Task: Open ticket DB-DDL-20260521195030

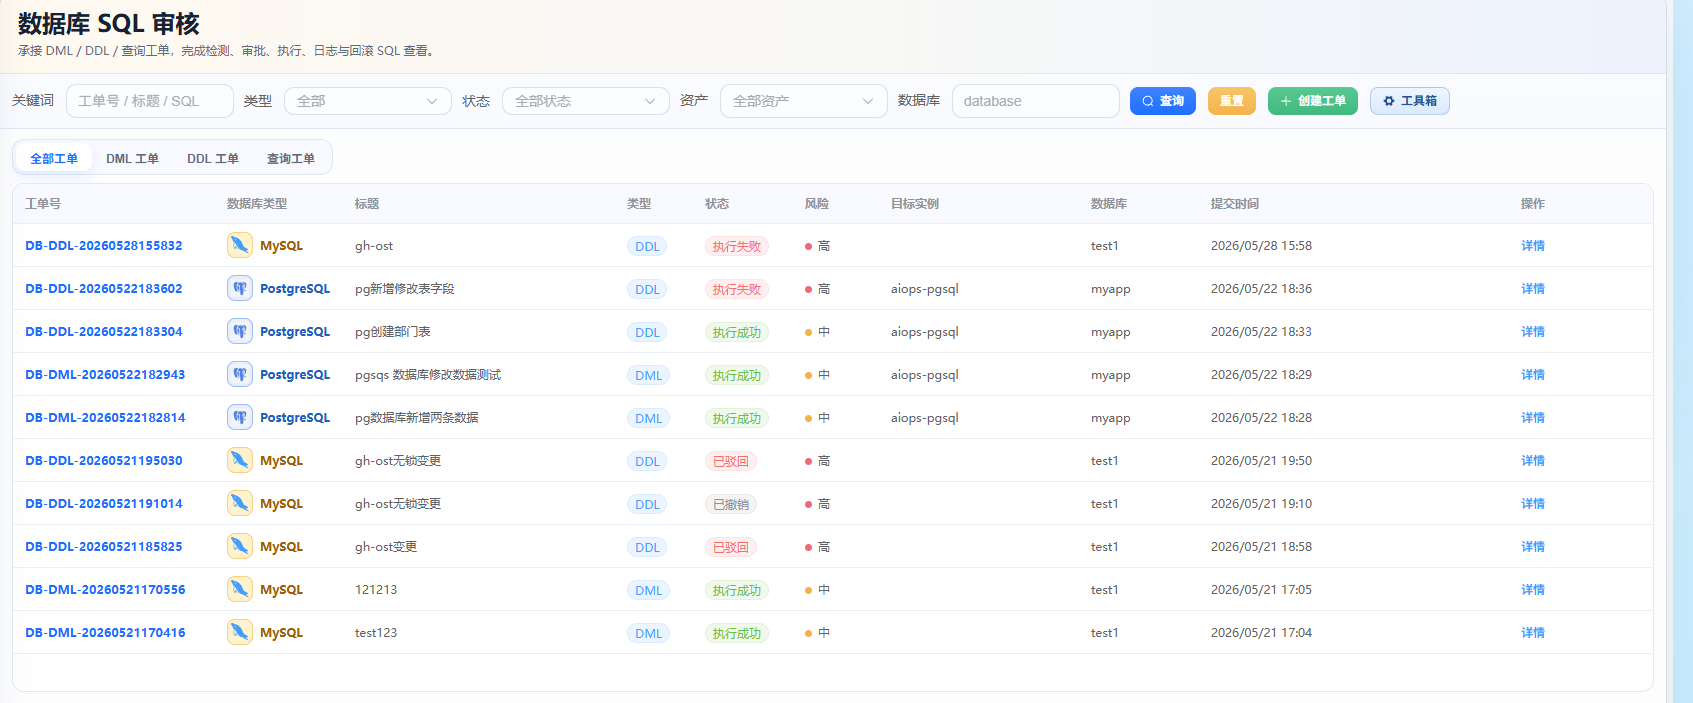Action: click(x=104, y=460)
